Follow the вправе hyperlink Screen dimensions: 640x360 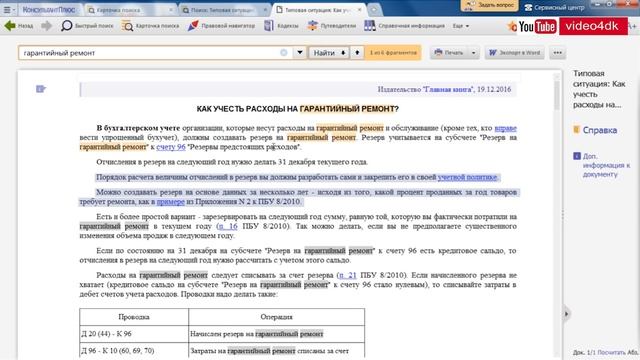tap(505, 128)
